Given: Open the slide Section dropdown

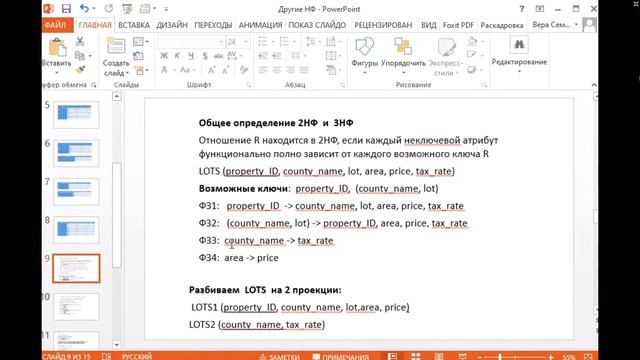Looking at the screenshot, I should pos(141,70).
